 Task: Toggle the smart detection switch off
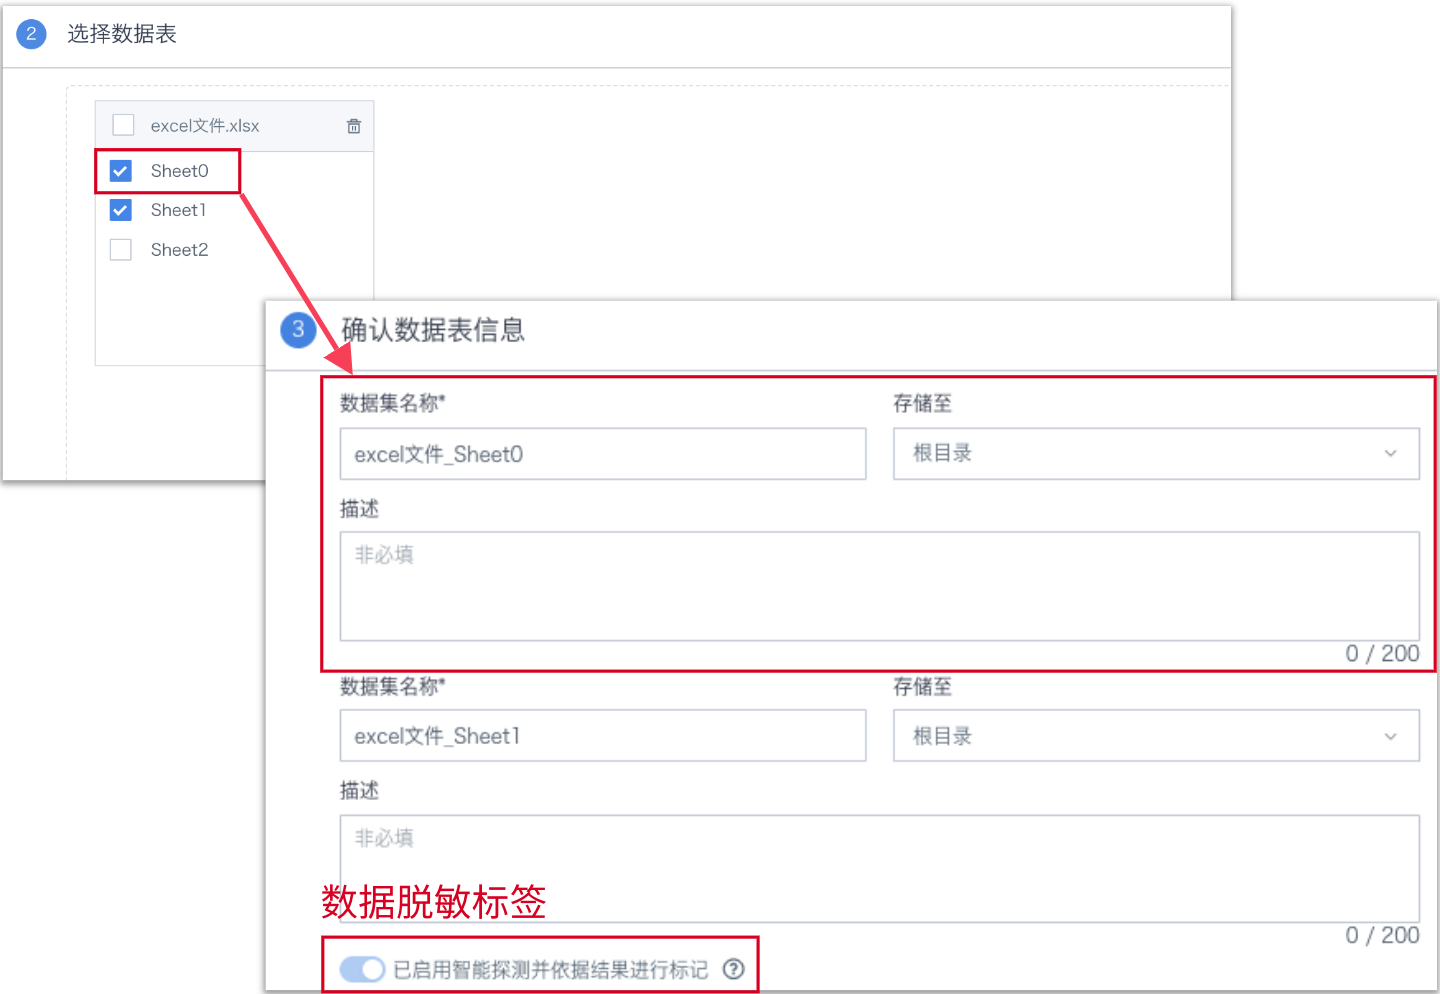coord(362,969)
